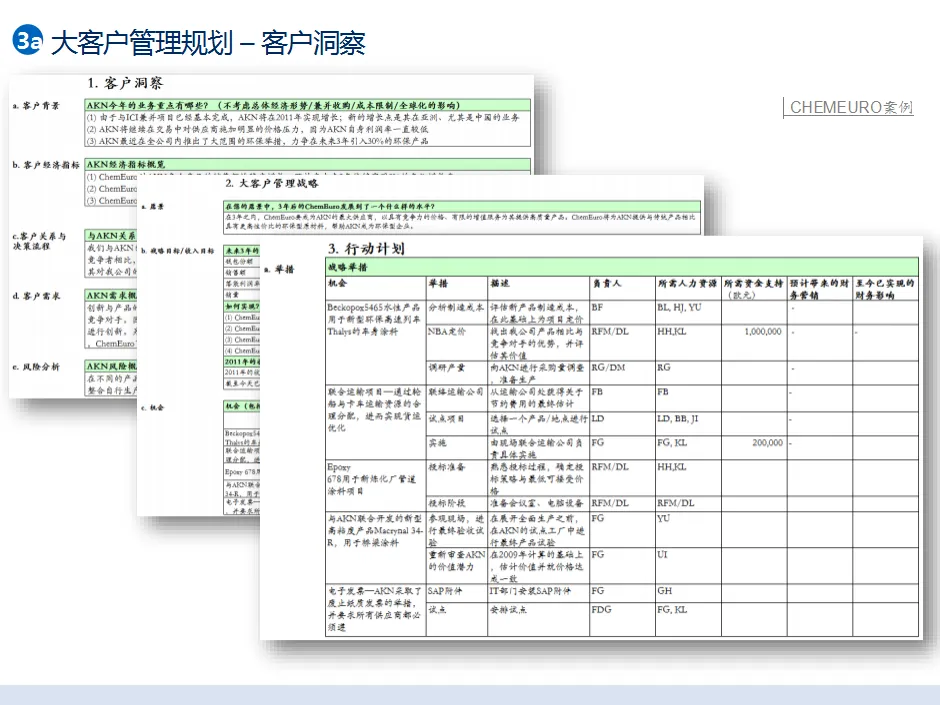
Task: Click the 机会 column header
Action: (375, 288)
